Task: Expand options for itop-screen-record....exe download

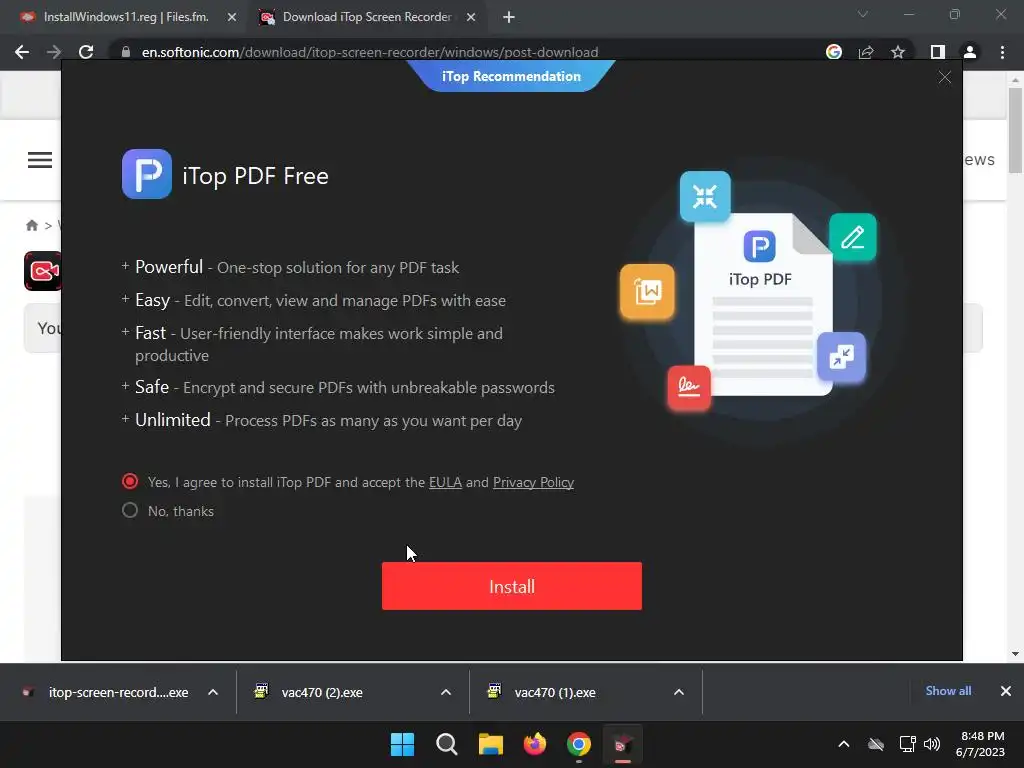Action: tap(213, 692)
